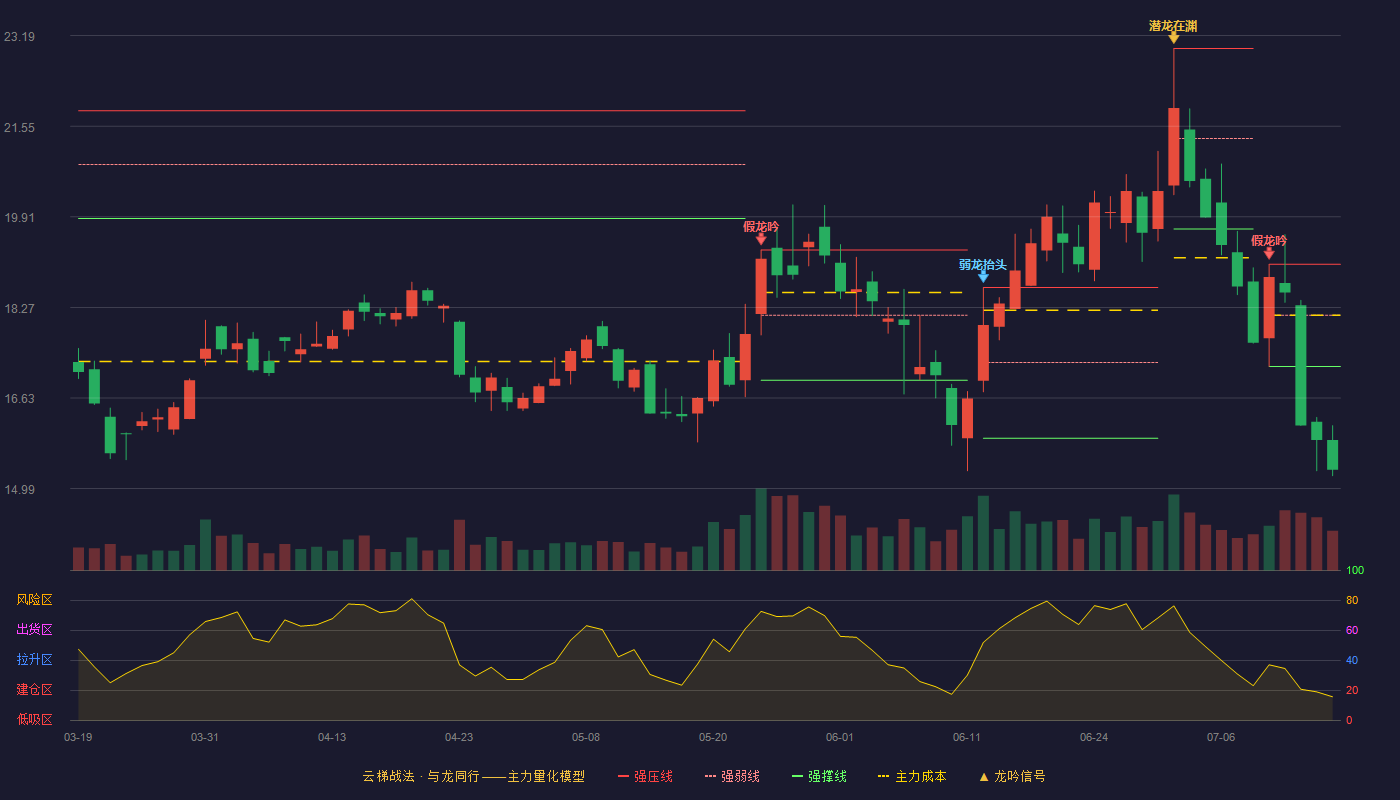The image size is (1400, 800).
Task: Click the 出货区 zone label
Action: coord(34,630)
